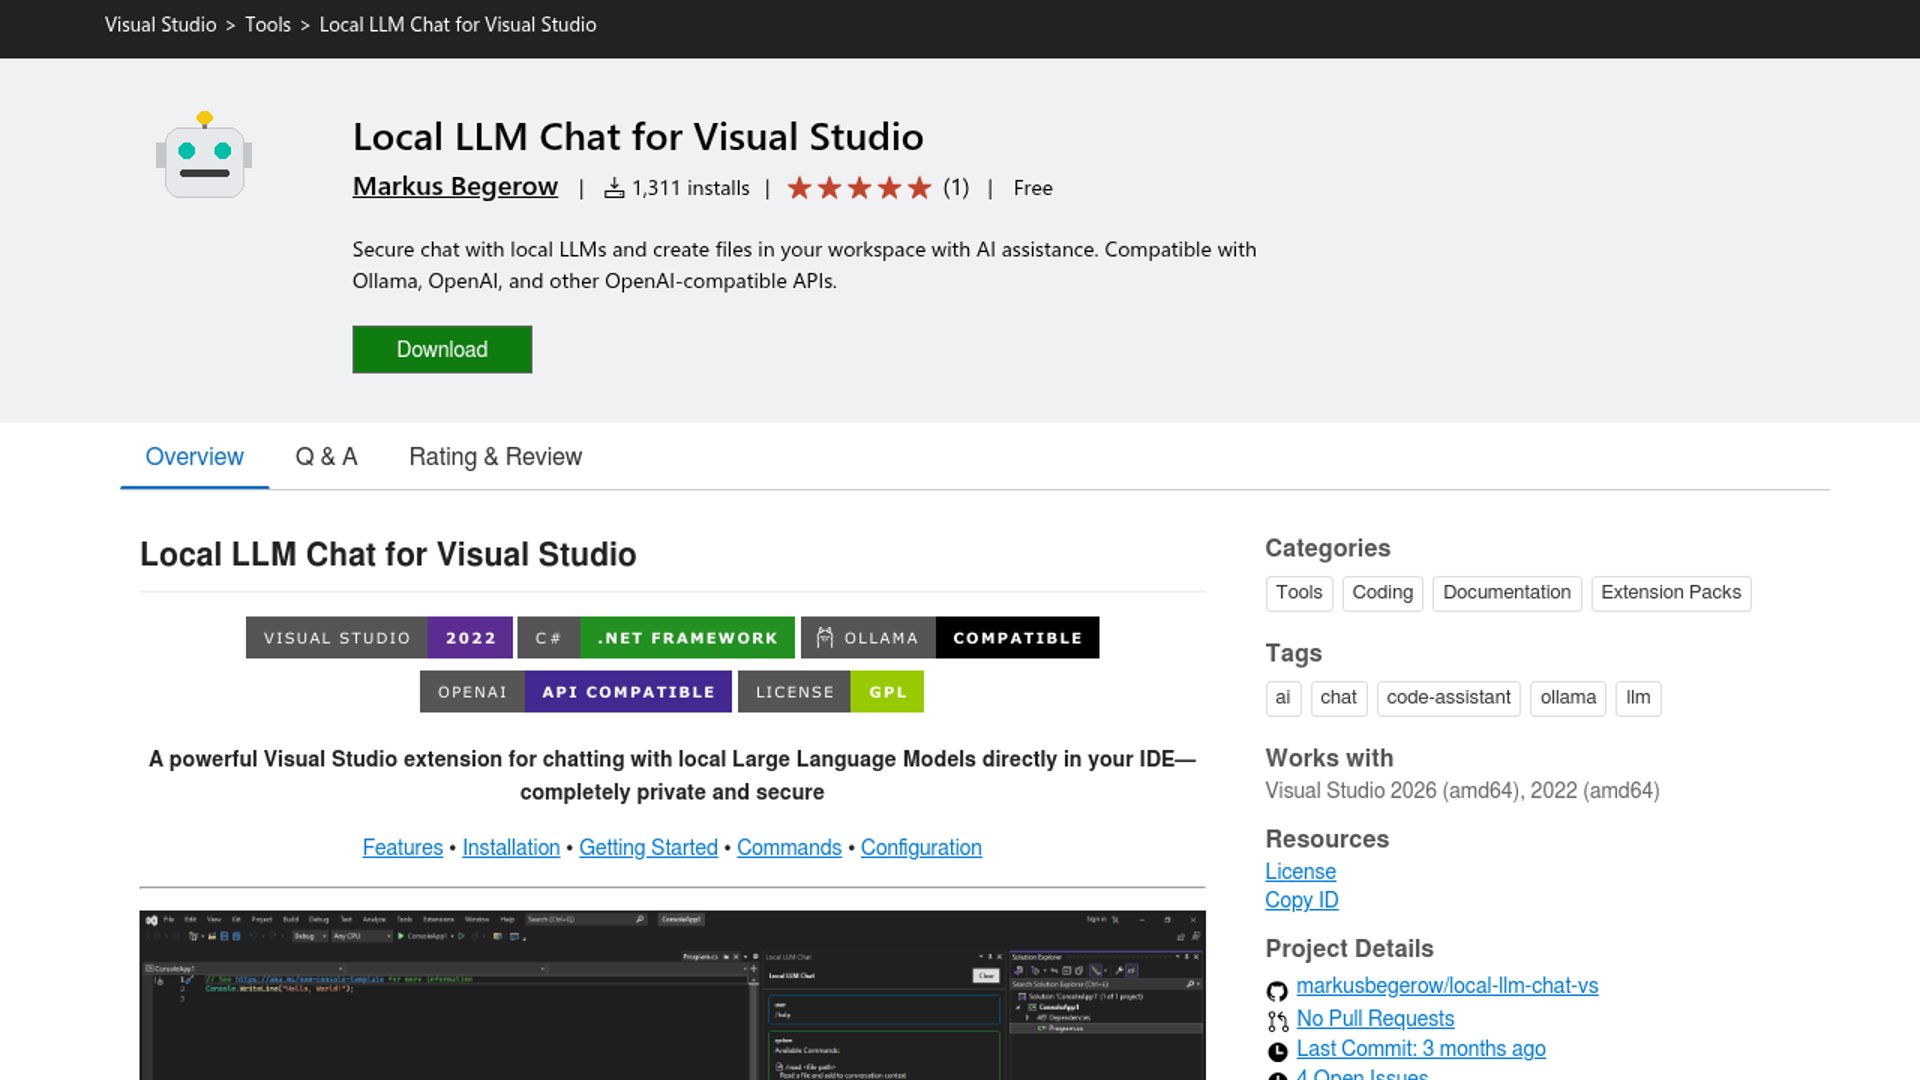Screen dimensions: 1920x1080
Task: Click the Coding category tag
Action: [1382, 593]
